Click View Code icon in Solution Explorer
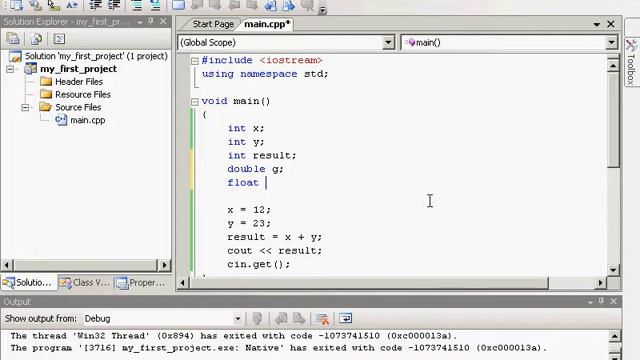The width and height of the screenshot is (640, 360). click(59, 39)
